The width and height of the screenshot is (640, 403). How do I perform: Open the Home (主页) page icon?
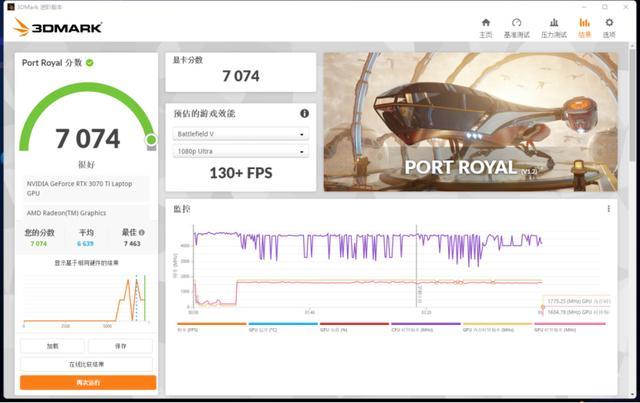486,23
